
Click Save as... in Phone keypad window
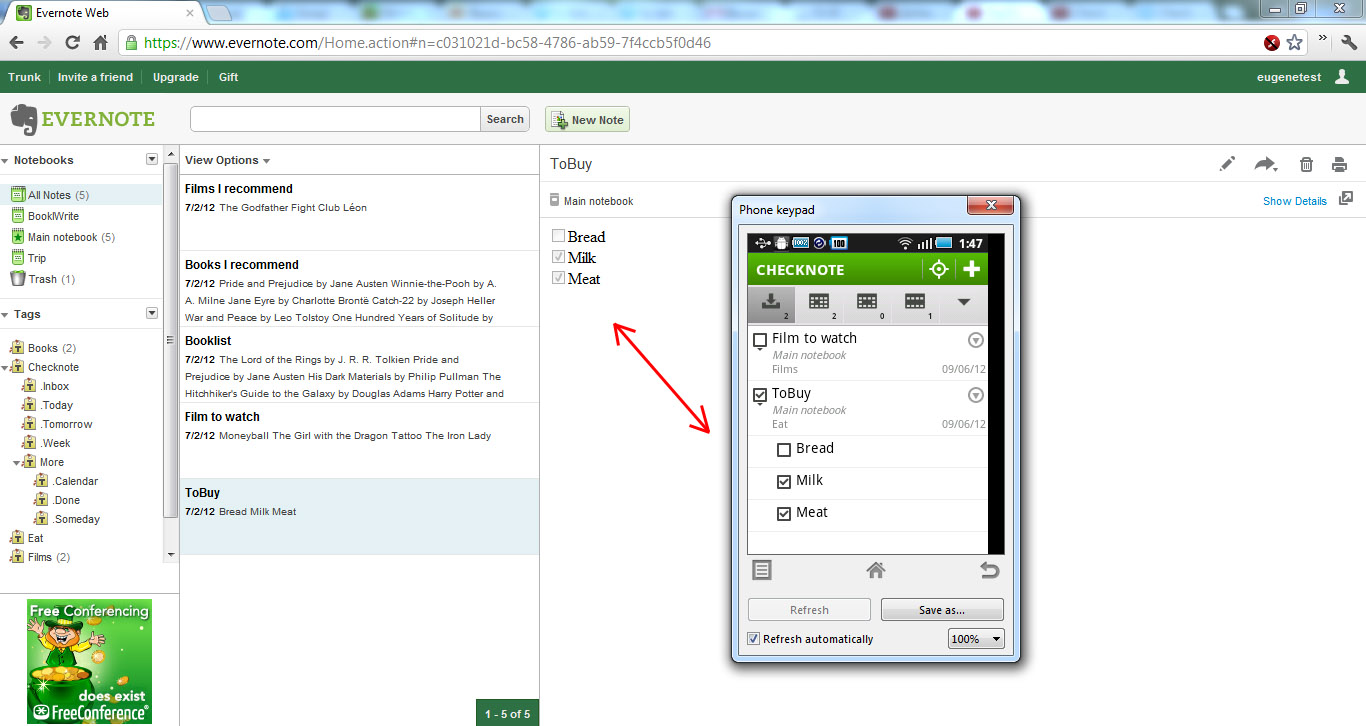(x=942, y=610)
